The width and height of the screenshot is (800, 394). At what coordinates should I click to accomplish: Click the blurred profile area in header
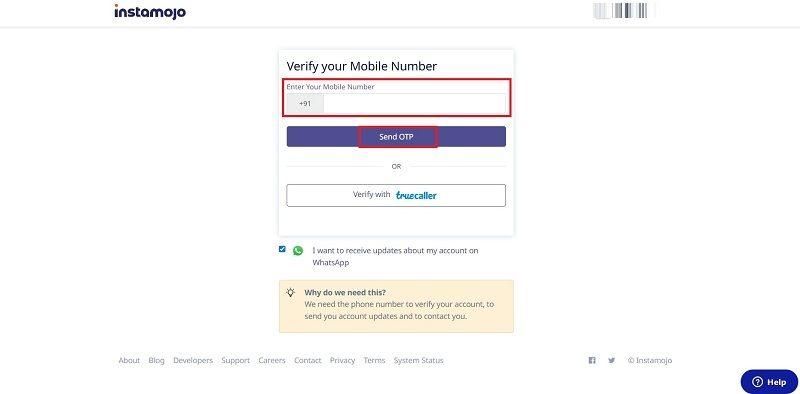[623, 11]
